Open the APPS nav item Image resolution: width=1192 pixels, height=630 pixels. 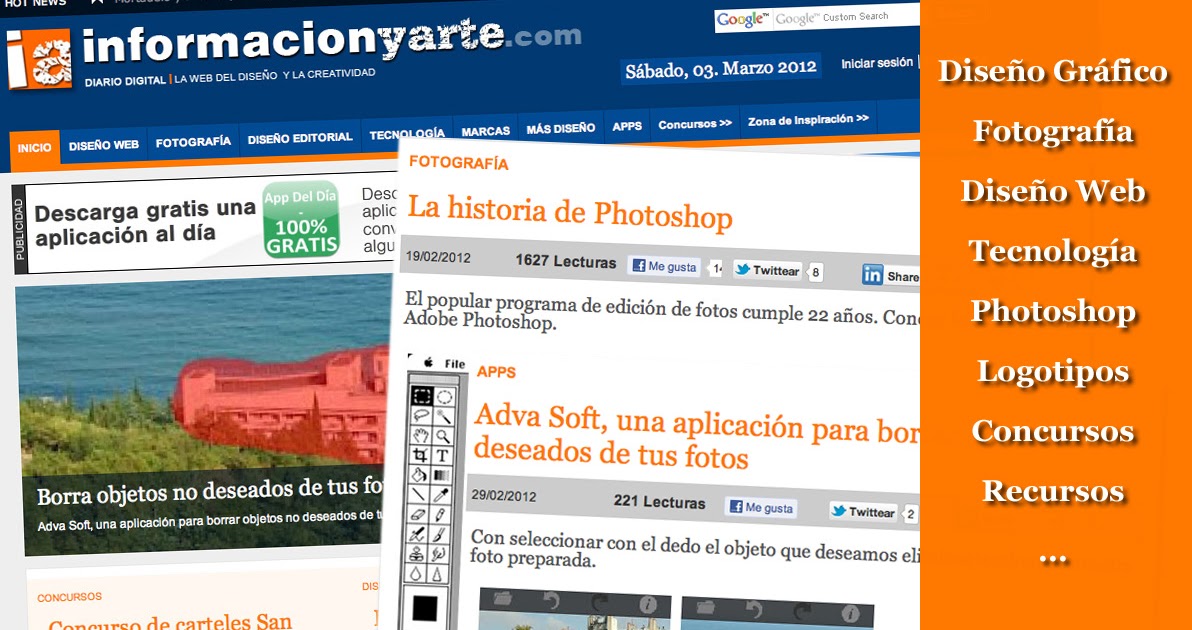coord(627,126)
